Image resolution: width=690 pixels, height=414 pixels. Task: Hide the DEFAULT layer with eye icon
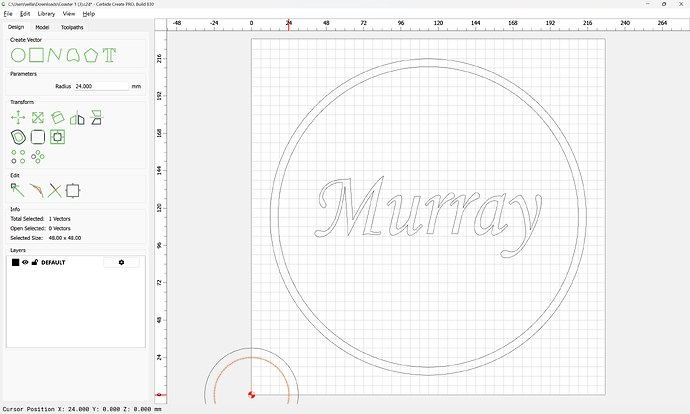click(x=26, y=262)
